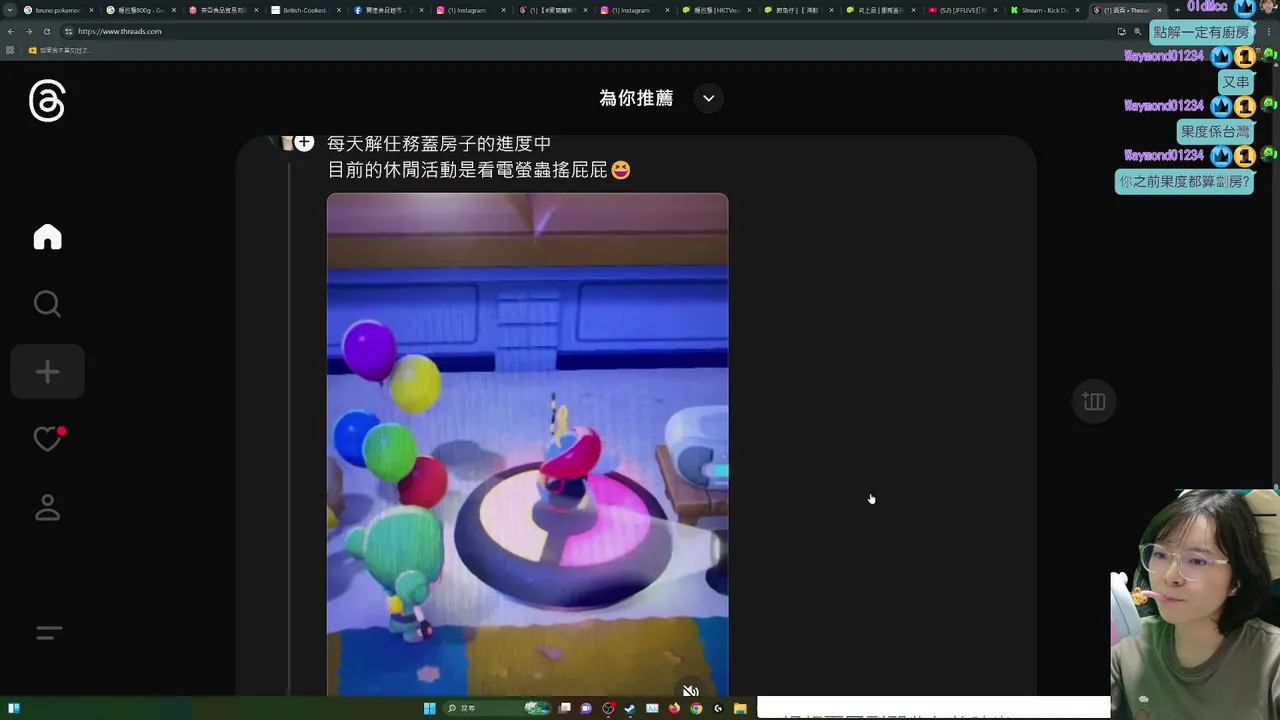Click chat message 果度係台灣

[x=1215, y=132]
